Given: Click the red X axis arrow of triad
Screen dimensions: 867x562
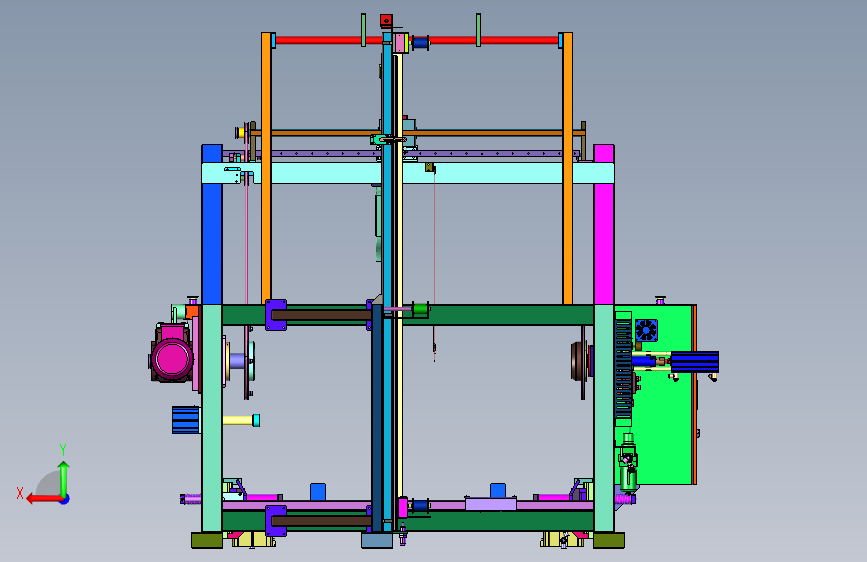Looking at the screenshot, I should [x=43, y=499].
